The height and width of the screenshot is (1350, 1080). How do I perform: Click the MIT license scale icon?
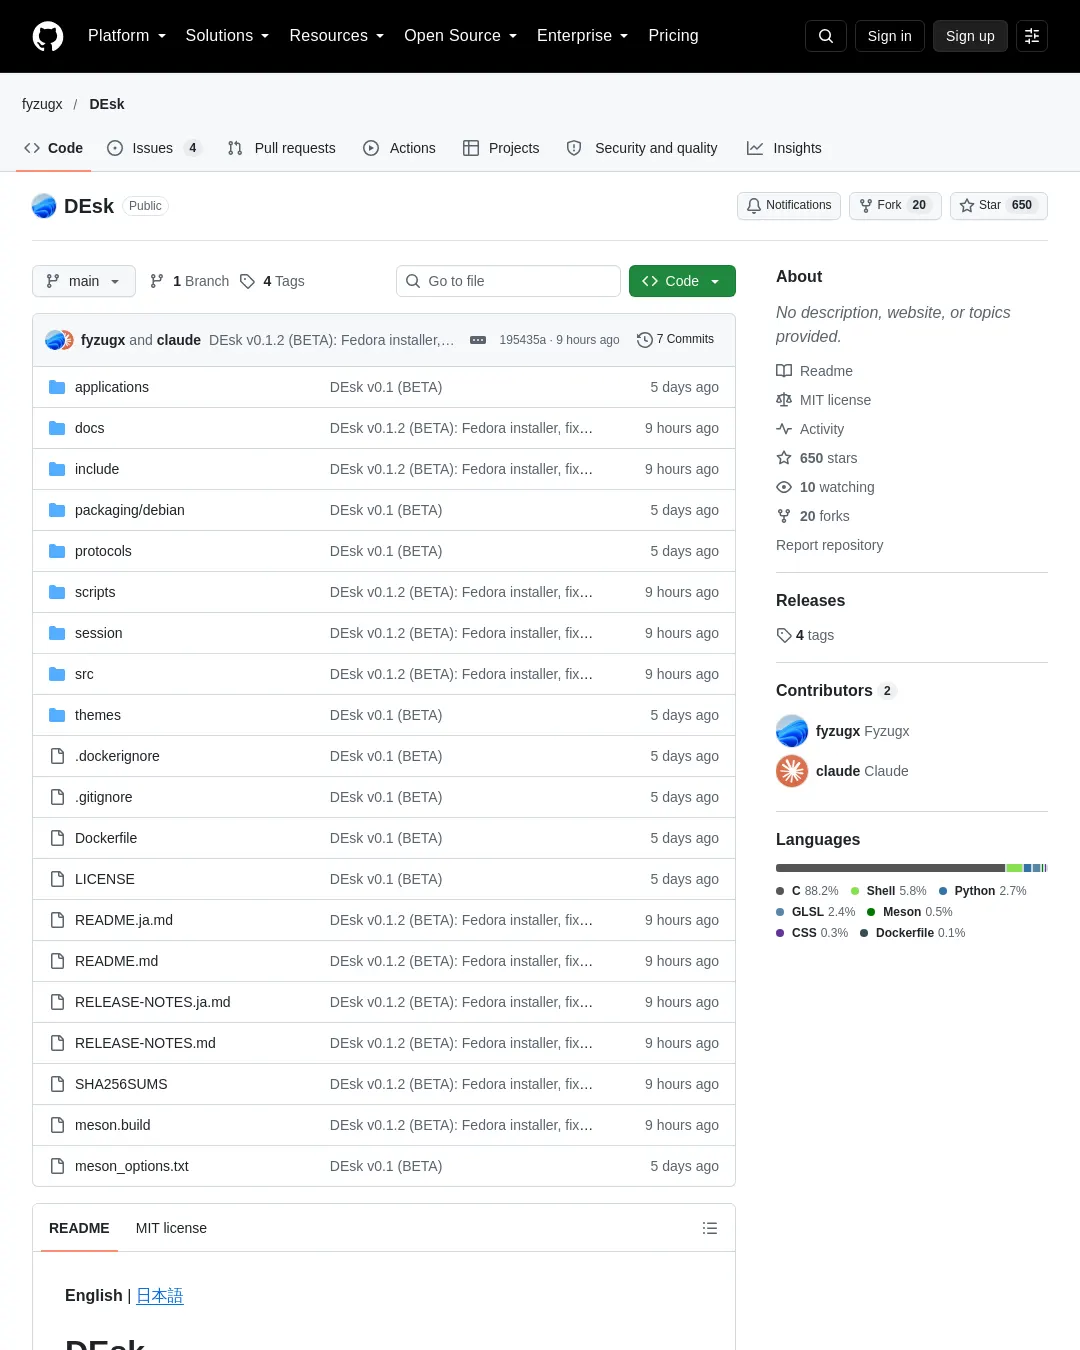coord(784,400)
